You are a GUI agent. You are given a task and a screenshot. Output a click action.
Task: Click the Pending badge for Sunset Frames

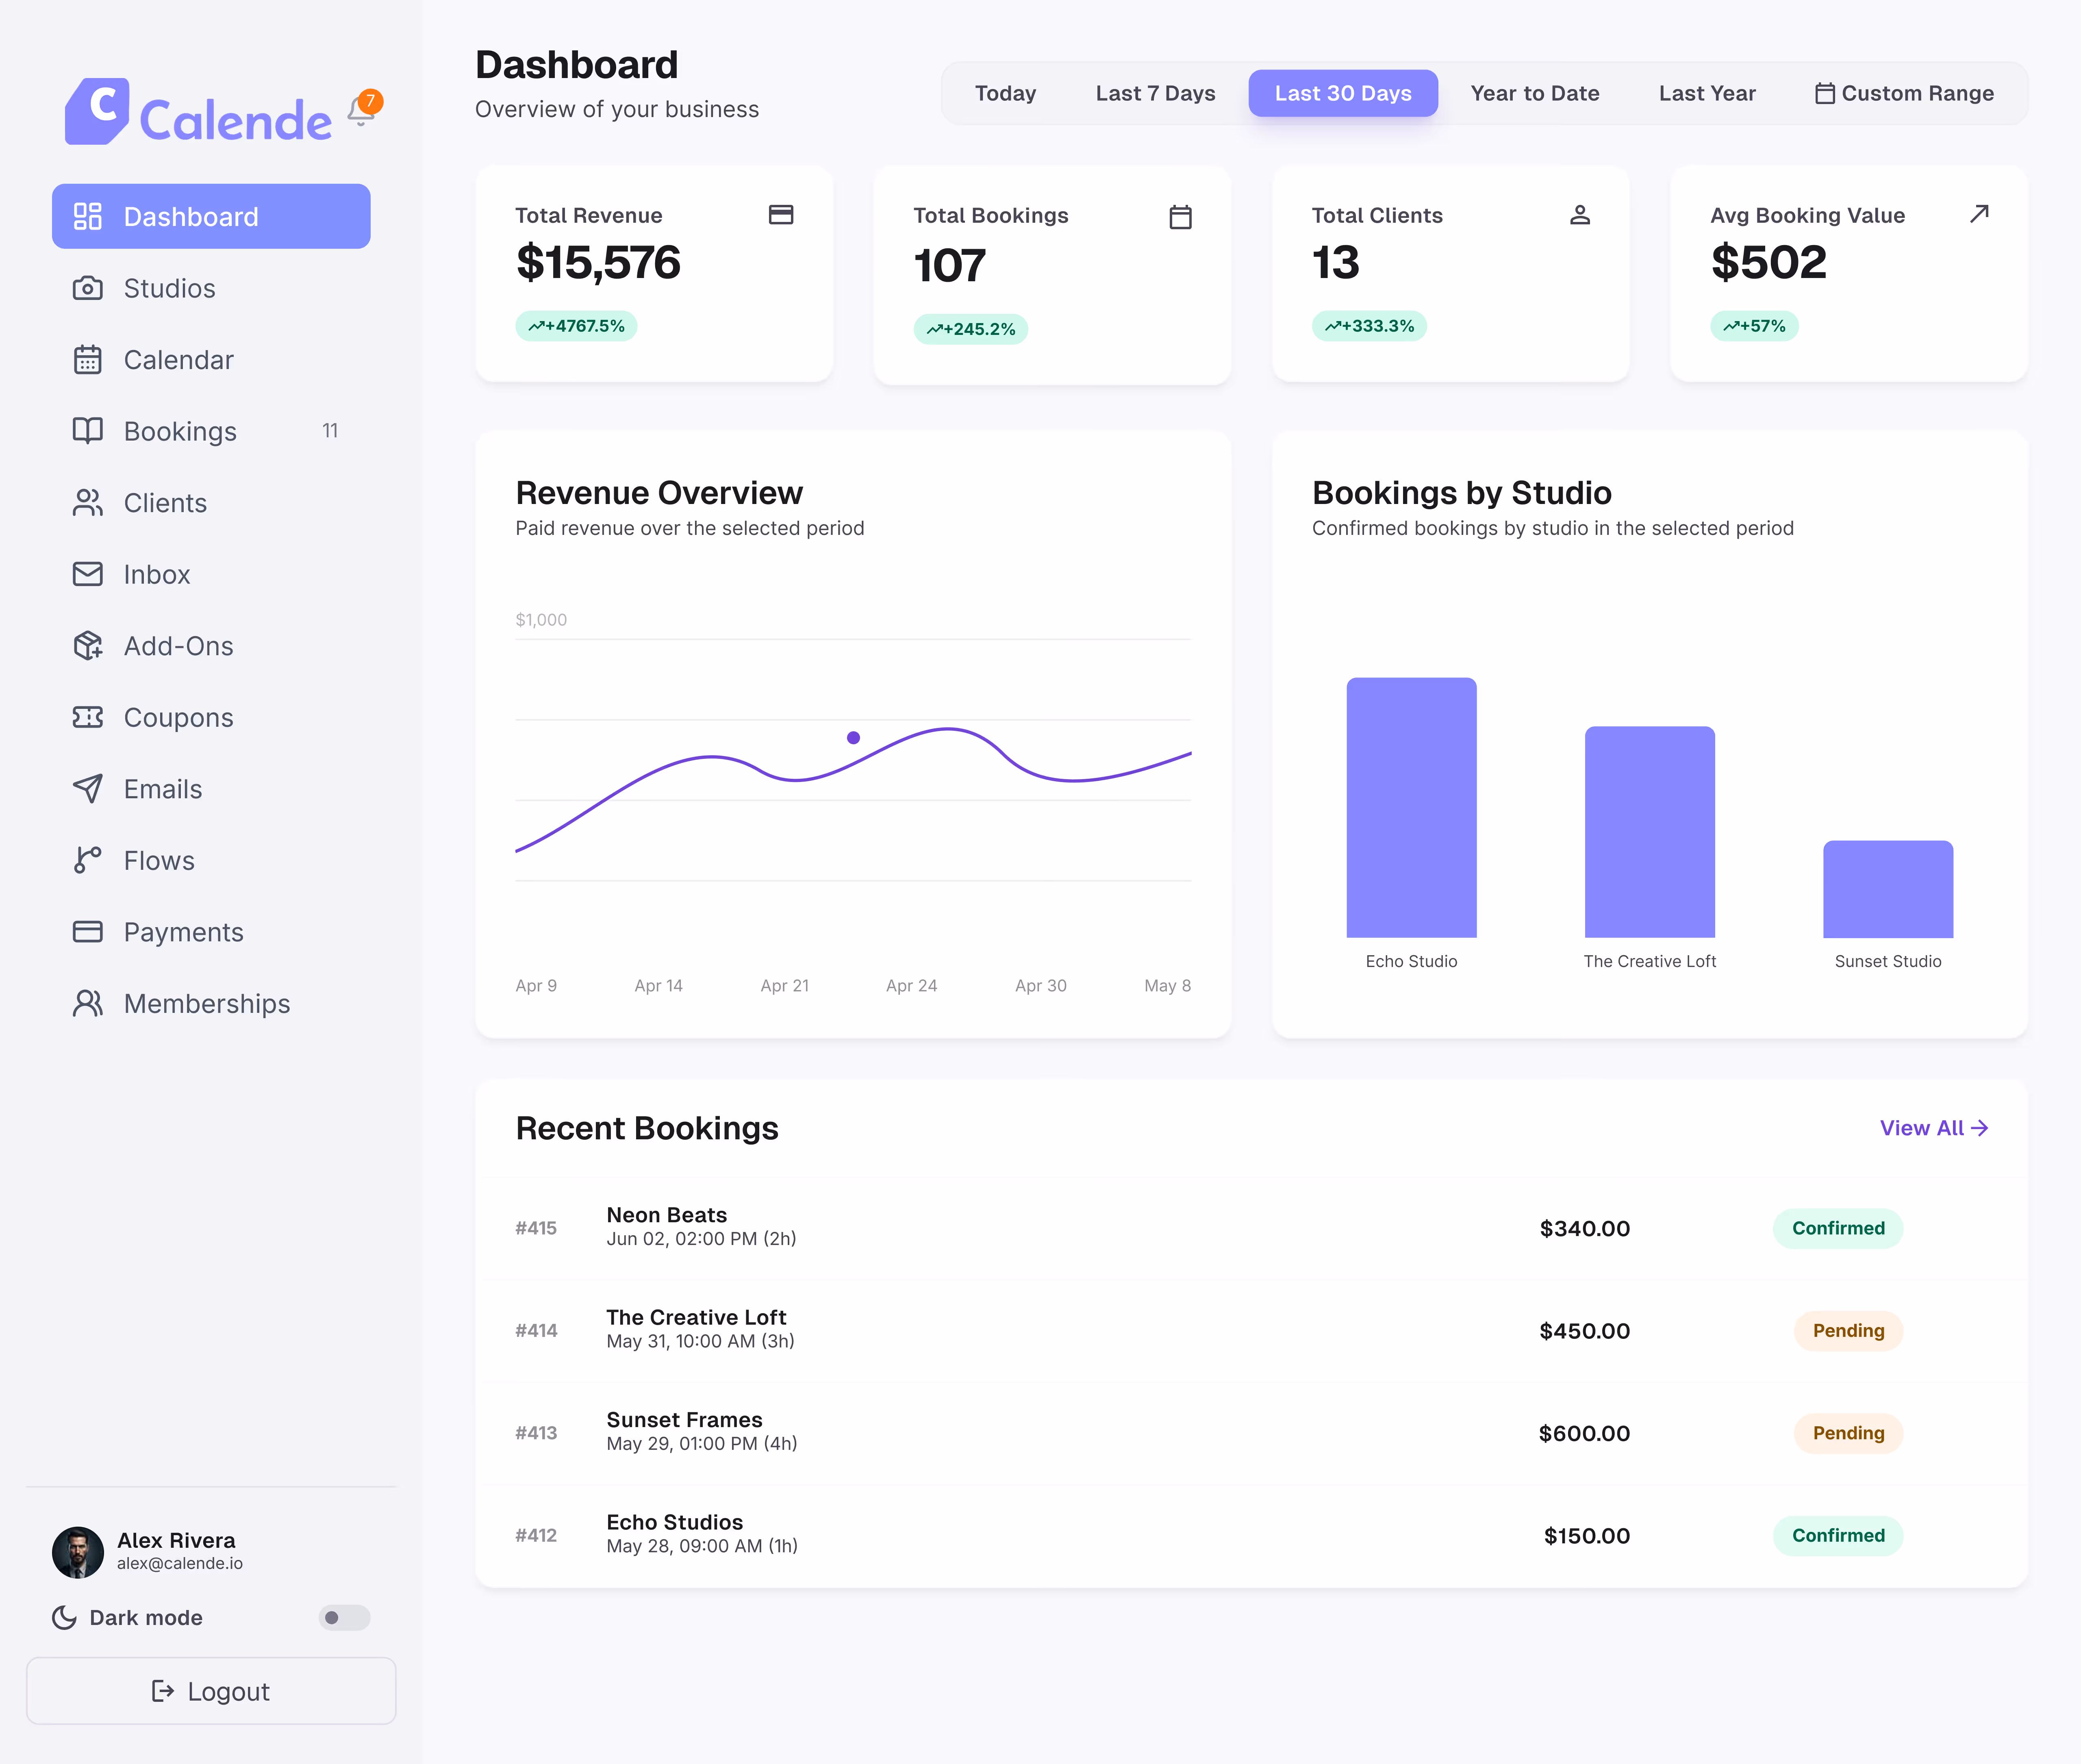[x=1848, y=1433]
